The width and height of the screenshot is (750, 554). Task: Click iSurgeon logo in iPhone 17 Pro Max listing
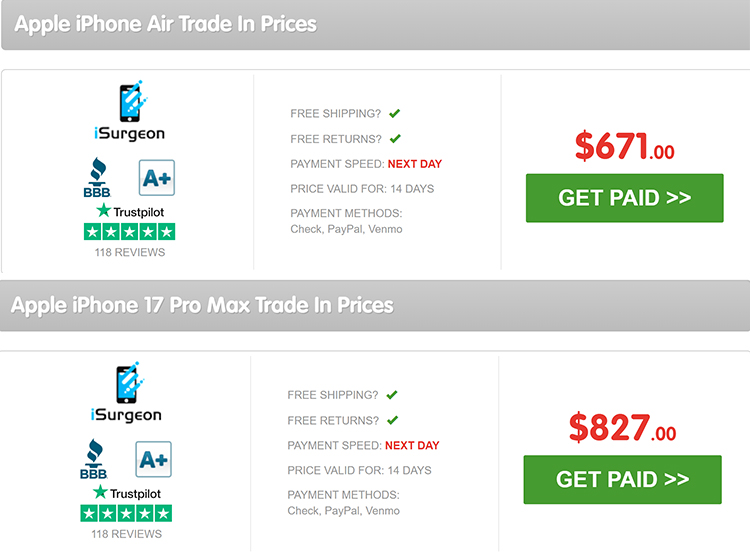point(125,394)
